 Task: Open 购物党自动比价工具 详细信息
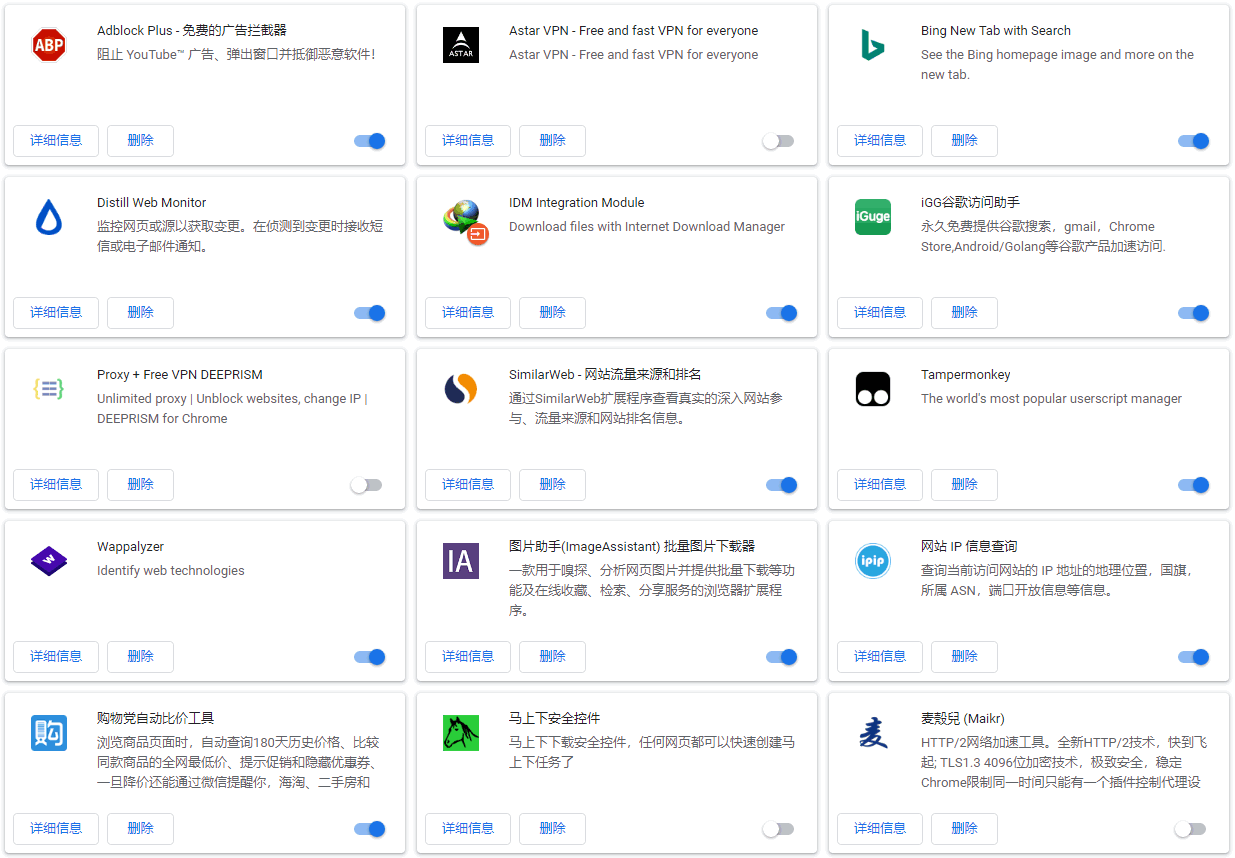click(x=56, y=829)
